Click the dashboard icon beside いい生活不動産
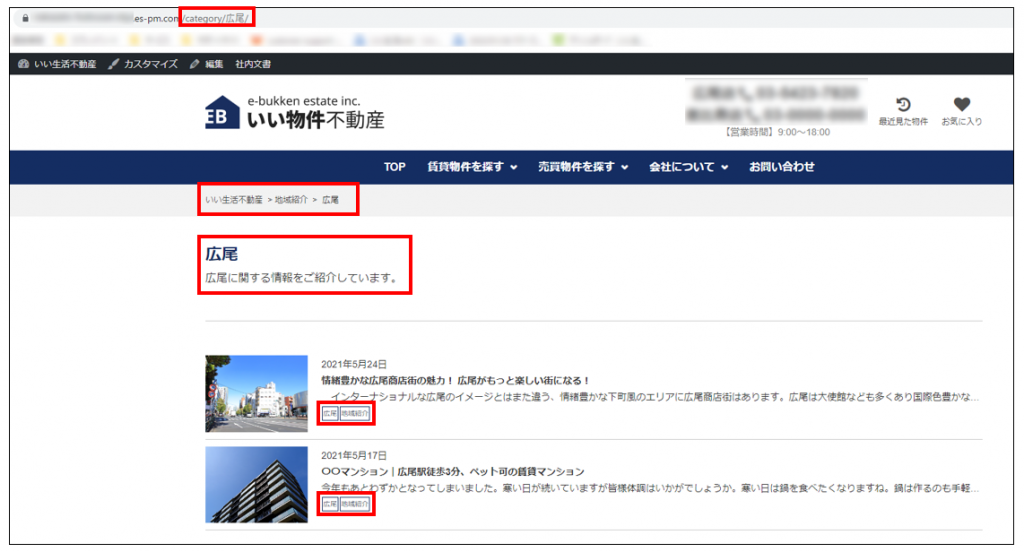This screenshot has height=552, width=1024. click(24, 64)
